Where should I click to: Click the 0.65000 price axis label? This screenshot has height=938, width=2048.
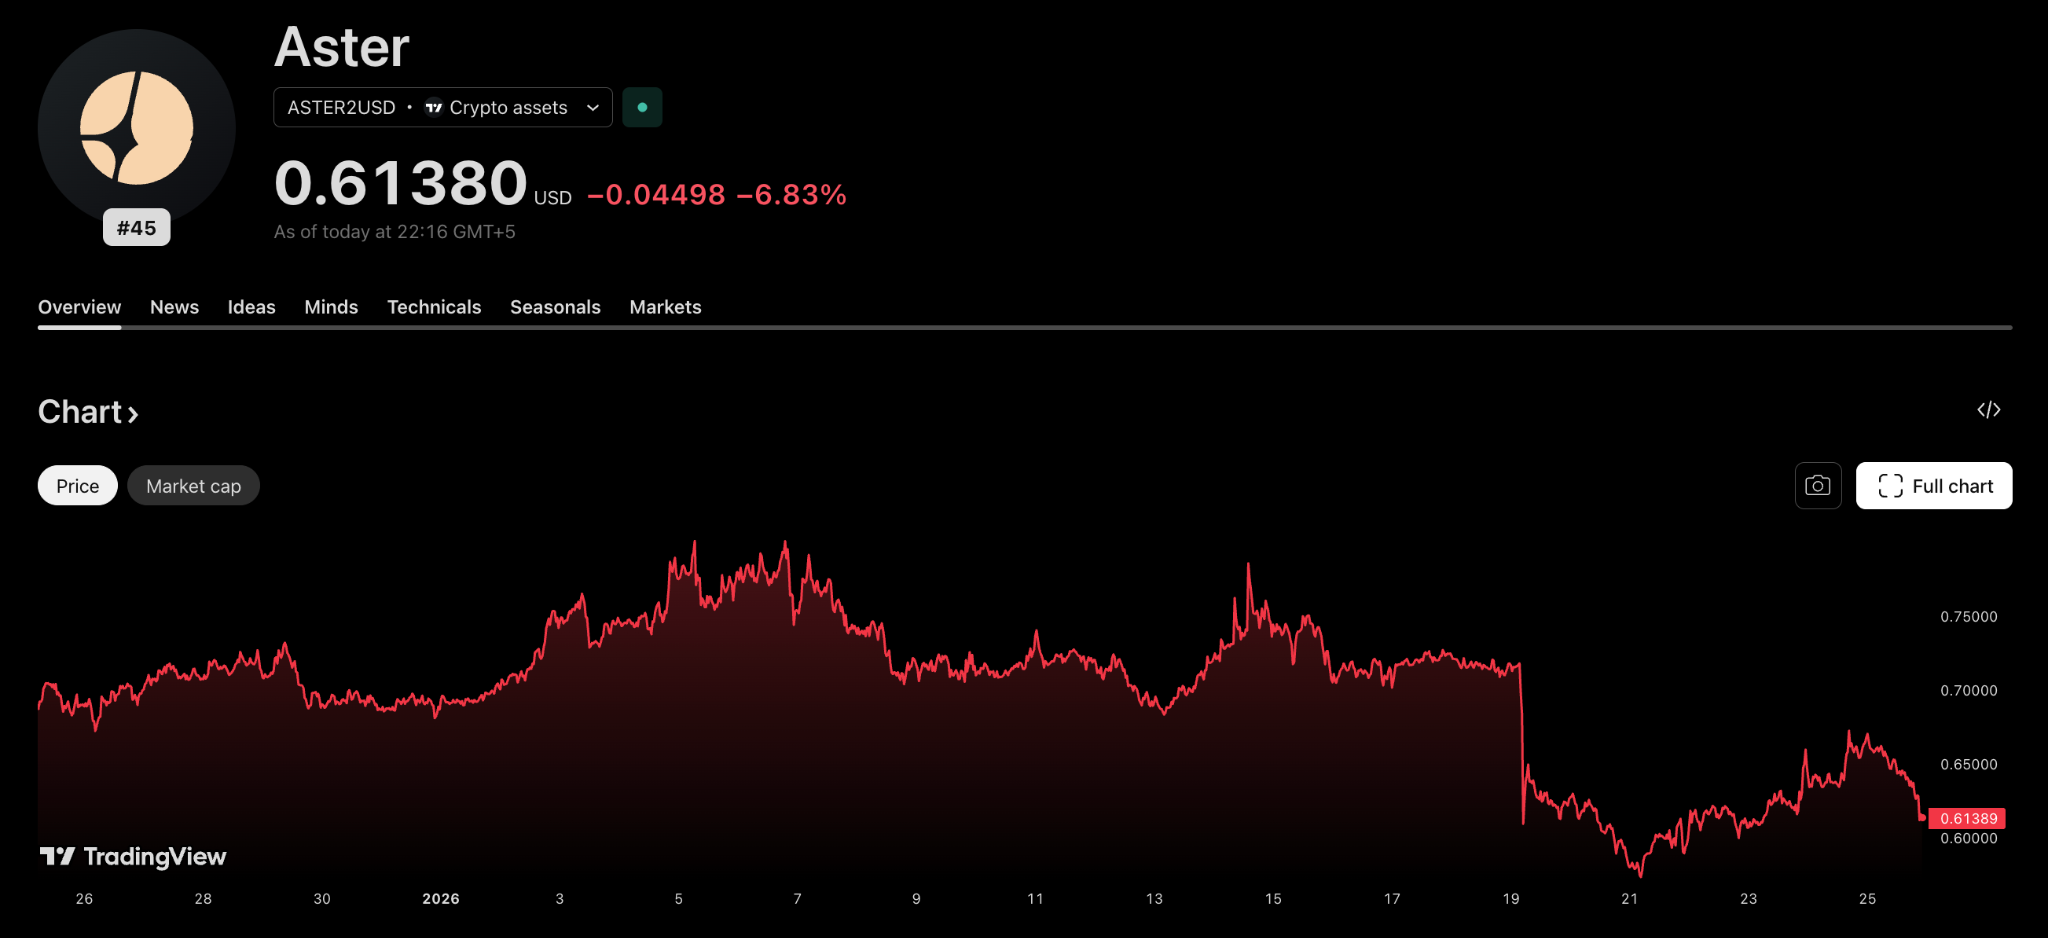[x=1969, y=765]
